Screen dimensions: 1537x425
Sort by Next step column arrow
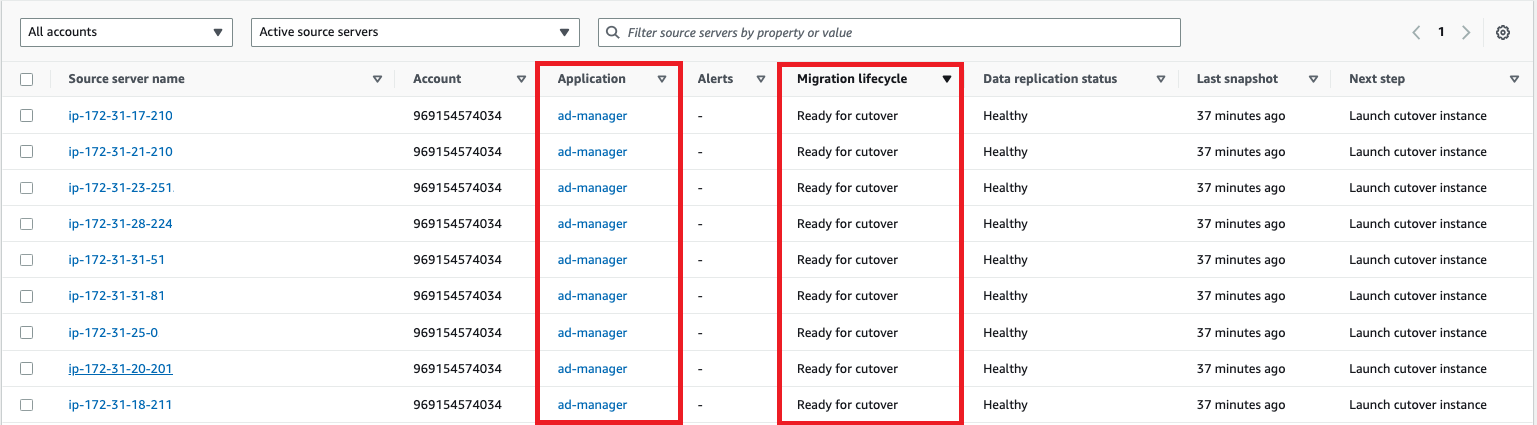point(1514,79)
